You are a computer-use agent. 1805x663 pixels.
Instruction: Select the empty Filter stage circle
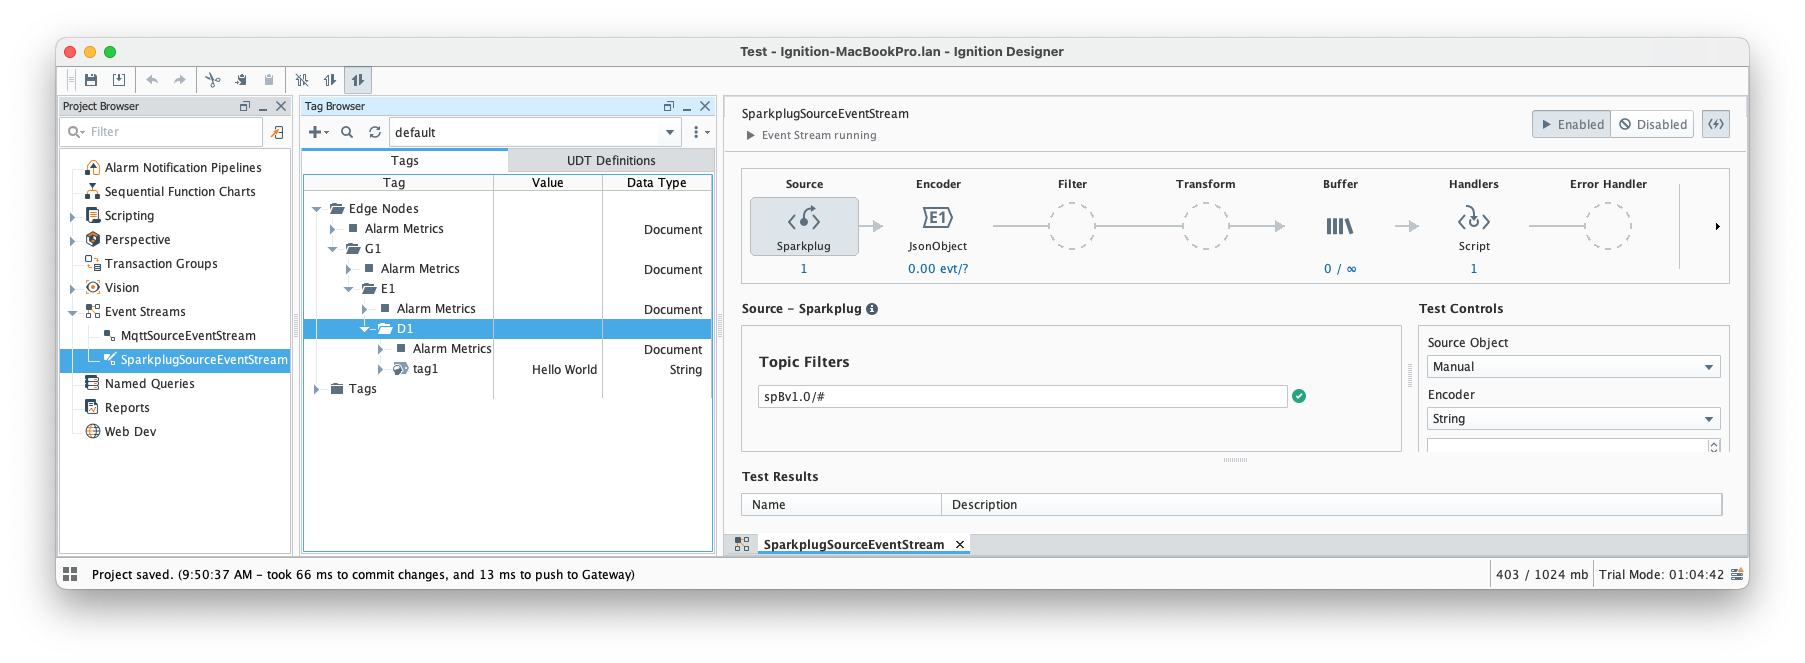(1072, 226)
